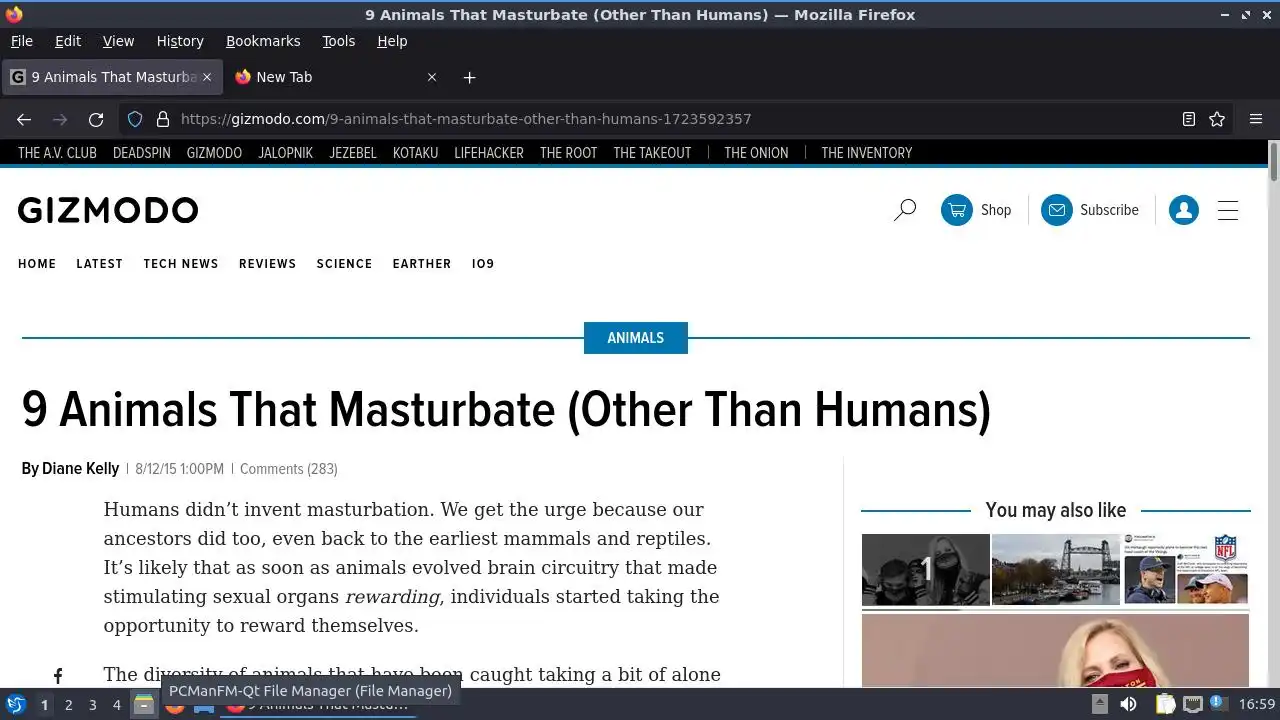Open REVIEWS navigation section
This screenshot has width=1280, height=720.
[x=267, y=264]
